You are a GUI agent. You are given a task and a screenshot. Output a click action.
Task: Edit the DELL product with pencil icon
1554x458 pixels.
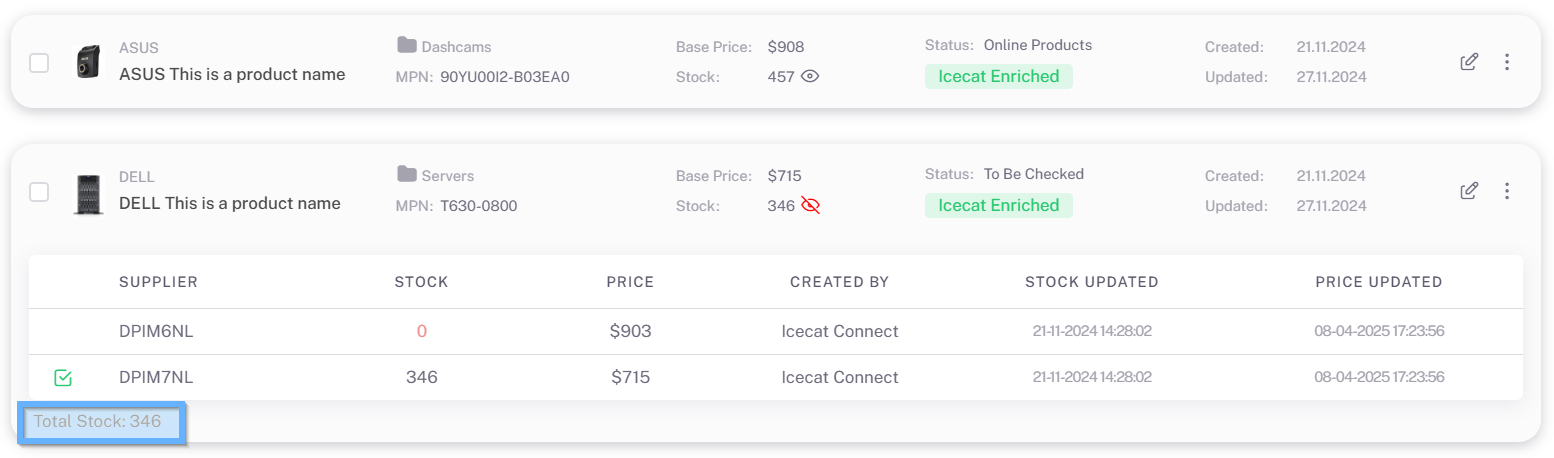click(1469, 190)
